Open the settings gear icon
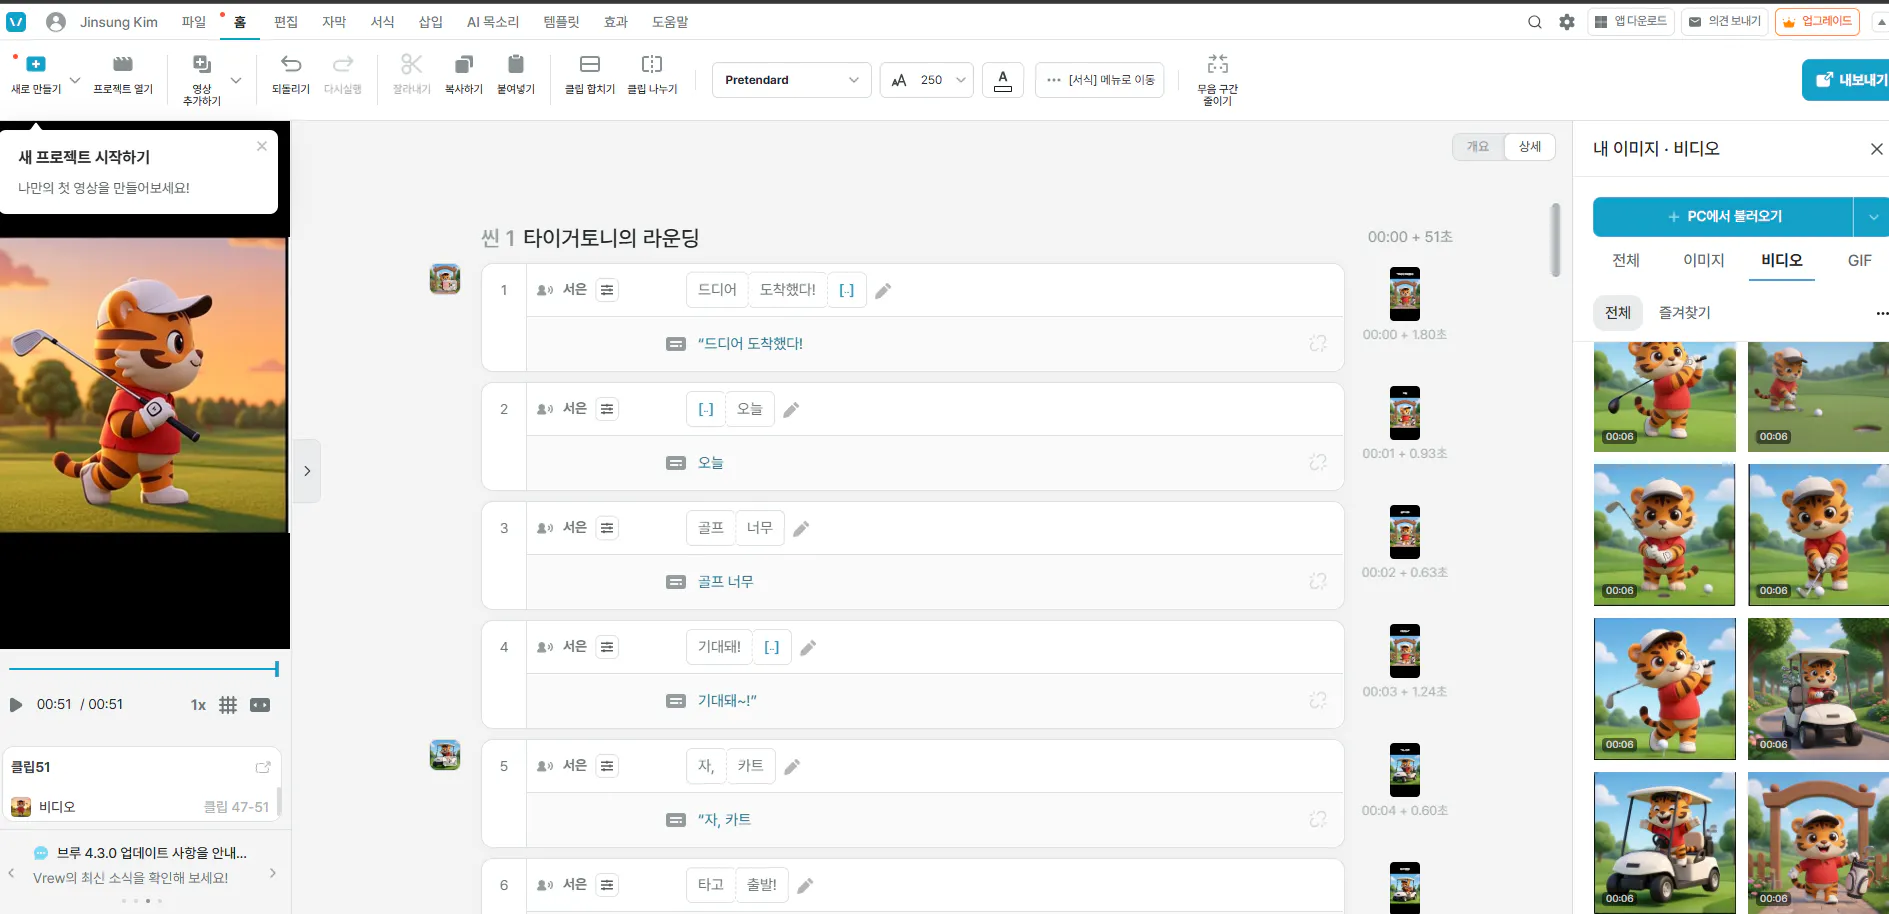The height and width of the screenshot is (914, 1889). click(x=1567, y=22)
